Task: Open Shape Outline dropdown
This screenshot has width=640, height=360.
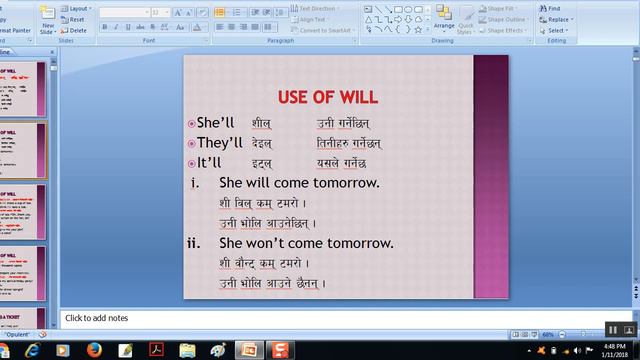Action: pyautogui.click(x=503, y=19)
